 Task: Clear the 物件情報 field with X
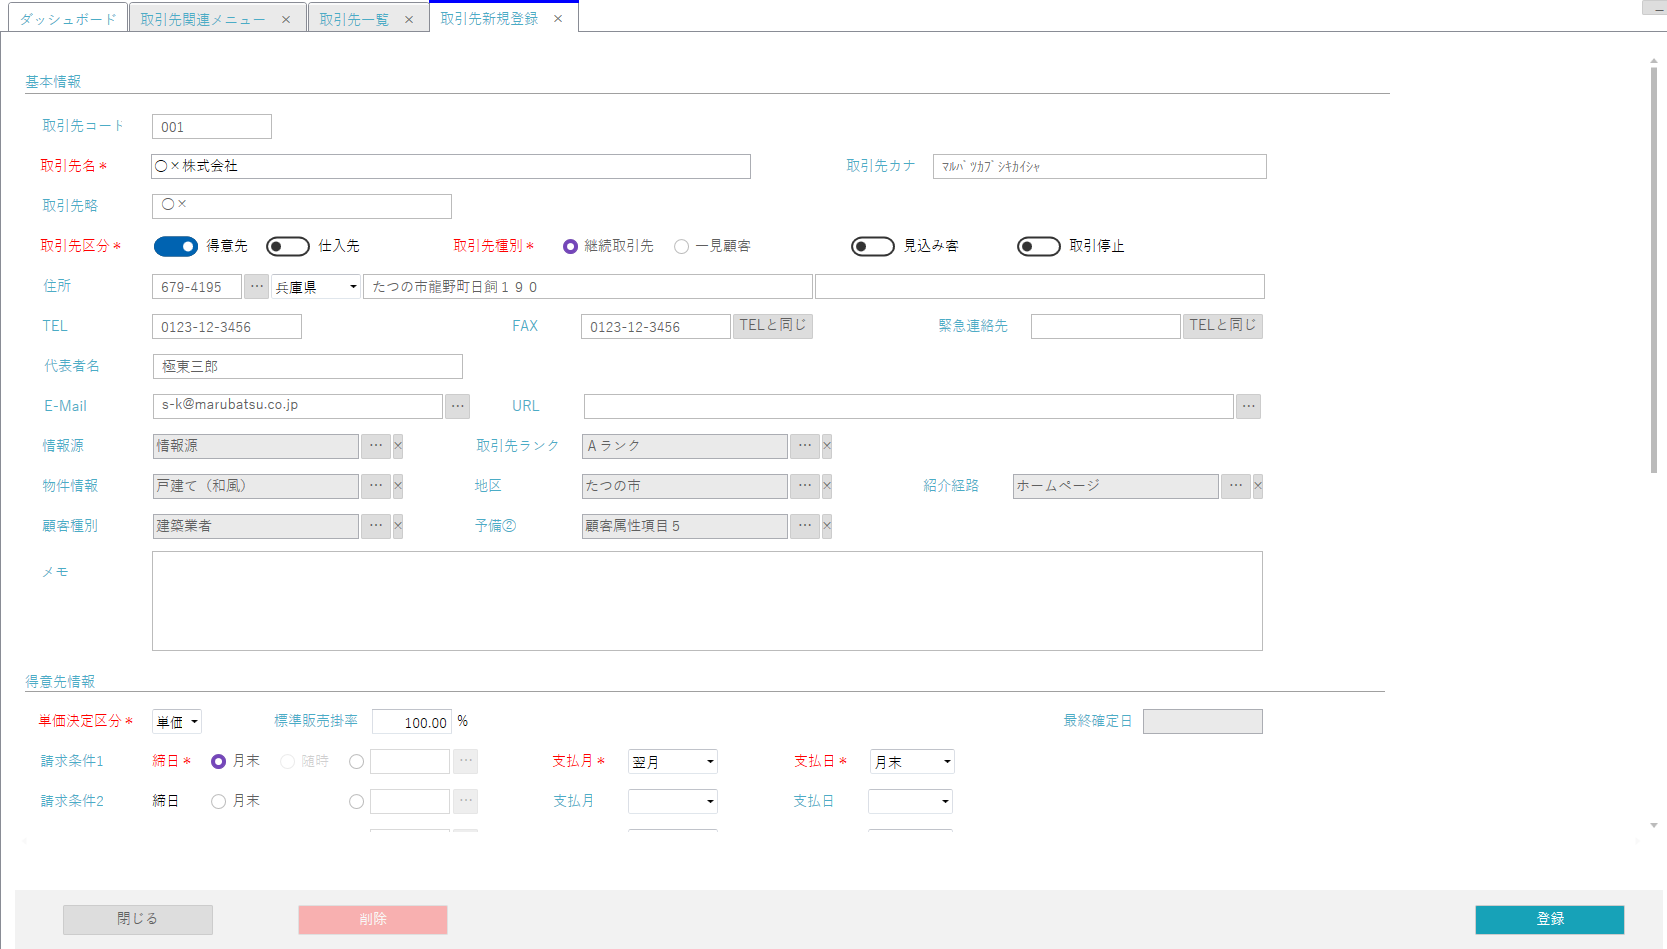tap(398, 486)
